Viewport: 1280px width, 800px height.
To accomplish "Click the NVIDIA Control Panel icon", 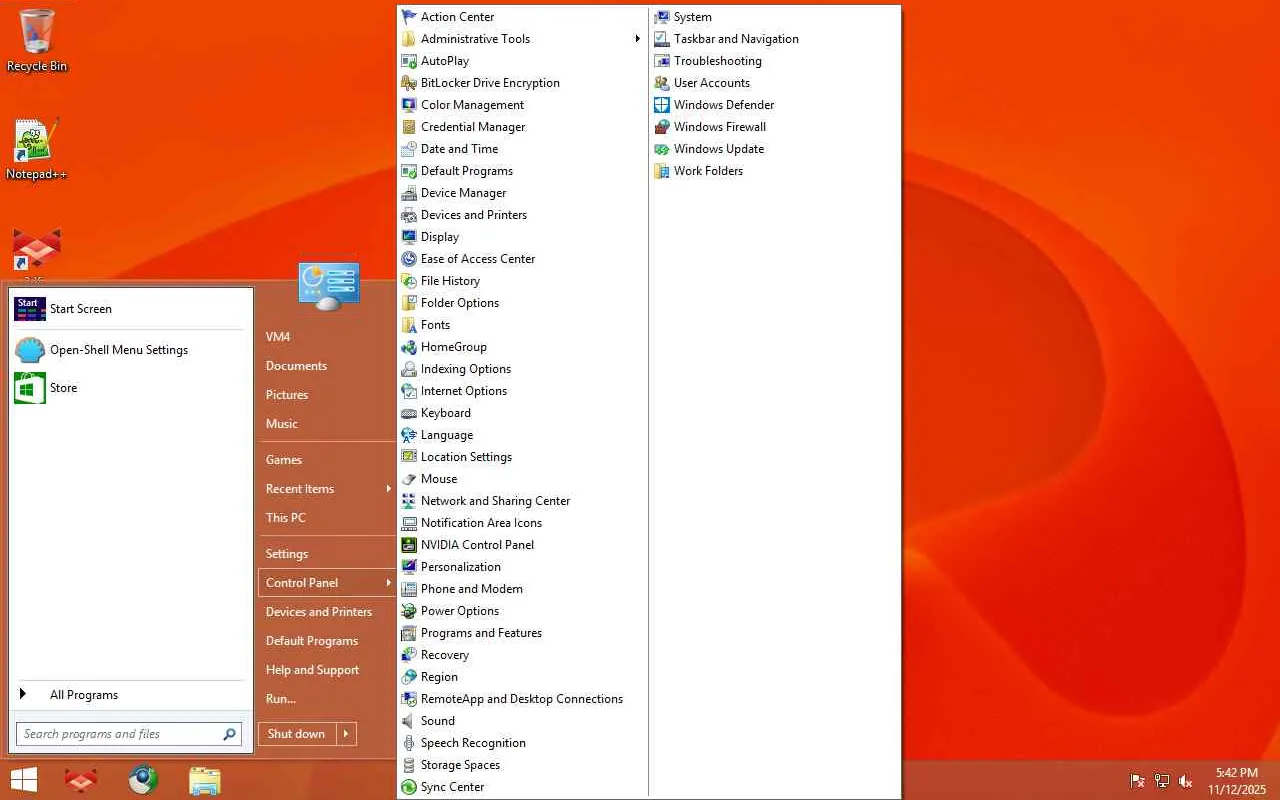I will pyautogui.click(x=408, y=545).
